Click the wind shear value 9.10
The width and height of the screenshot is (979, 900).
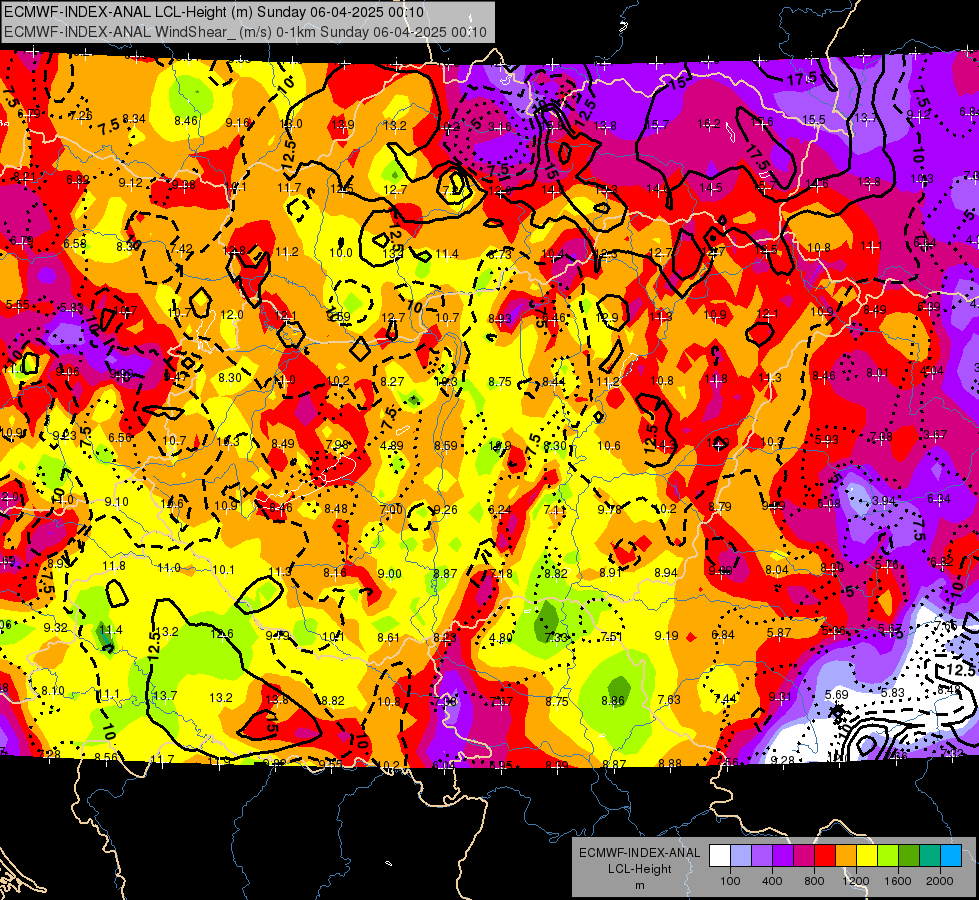pos(117,502)
